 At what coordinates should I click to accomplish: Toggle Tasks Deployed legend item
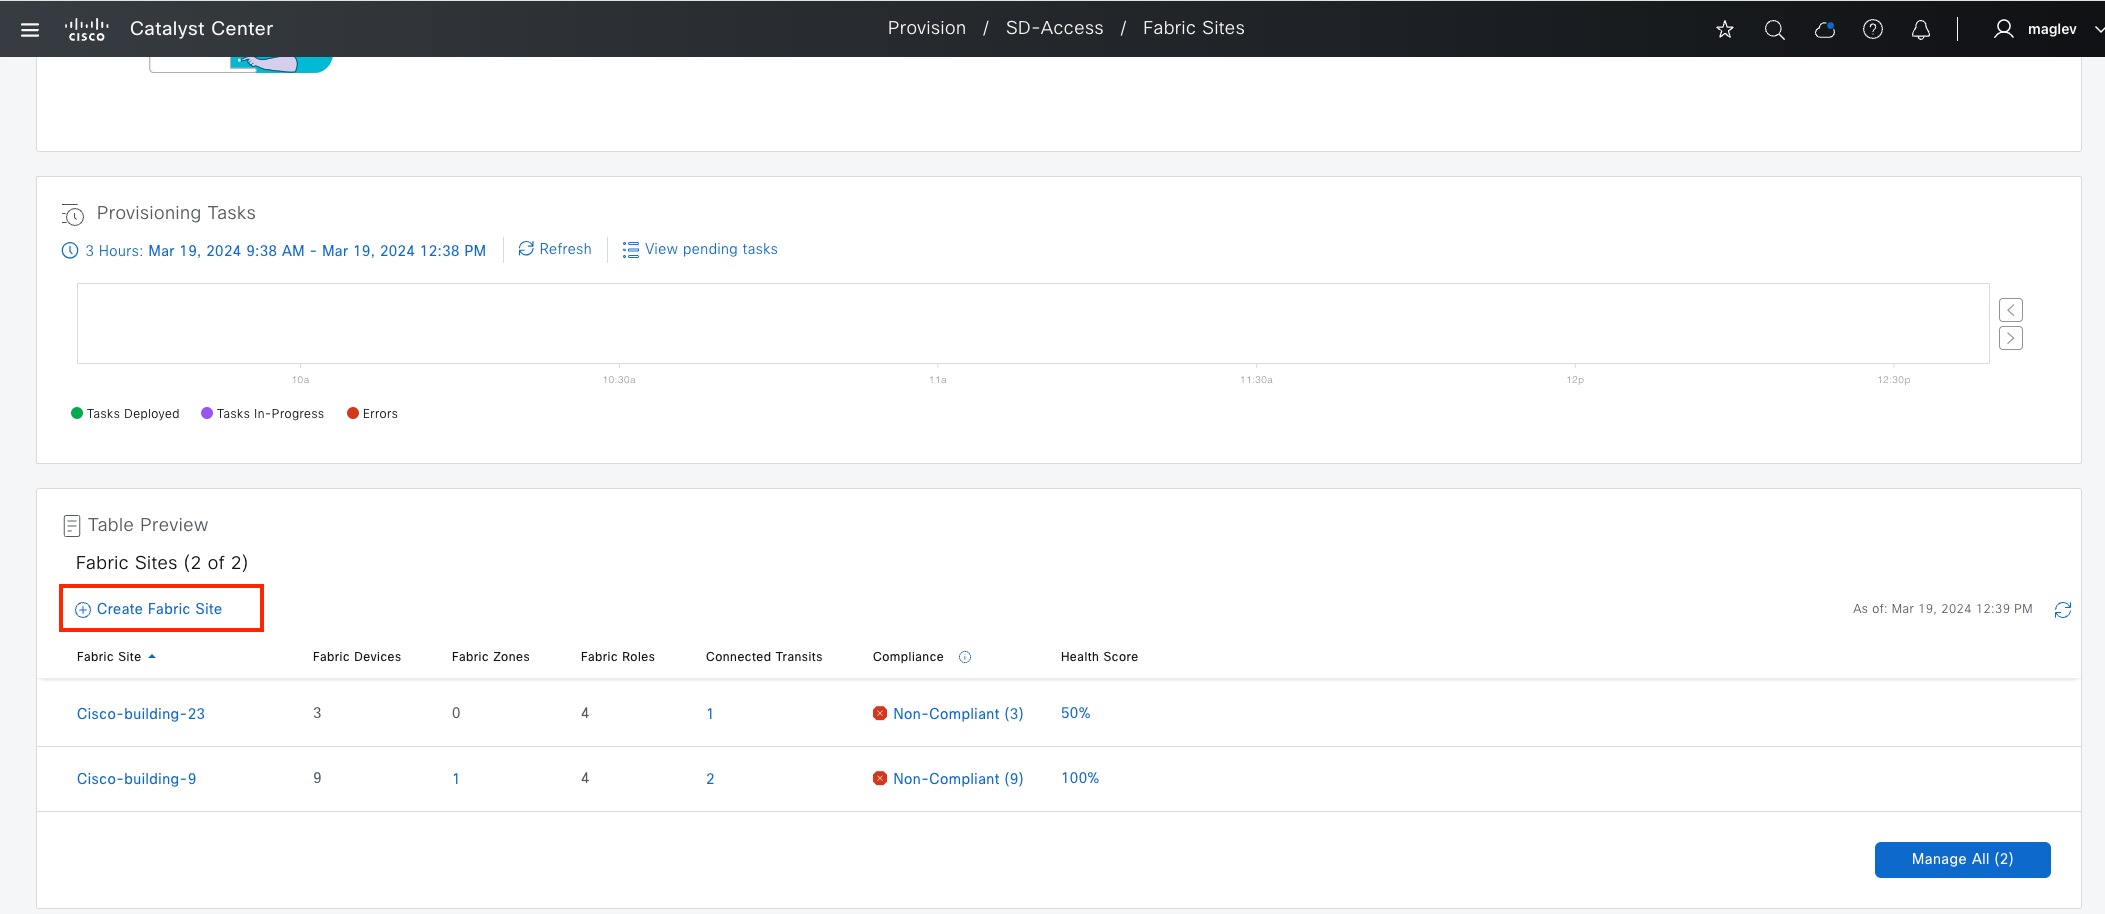pyautogui.click(x=125, y=413)
